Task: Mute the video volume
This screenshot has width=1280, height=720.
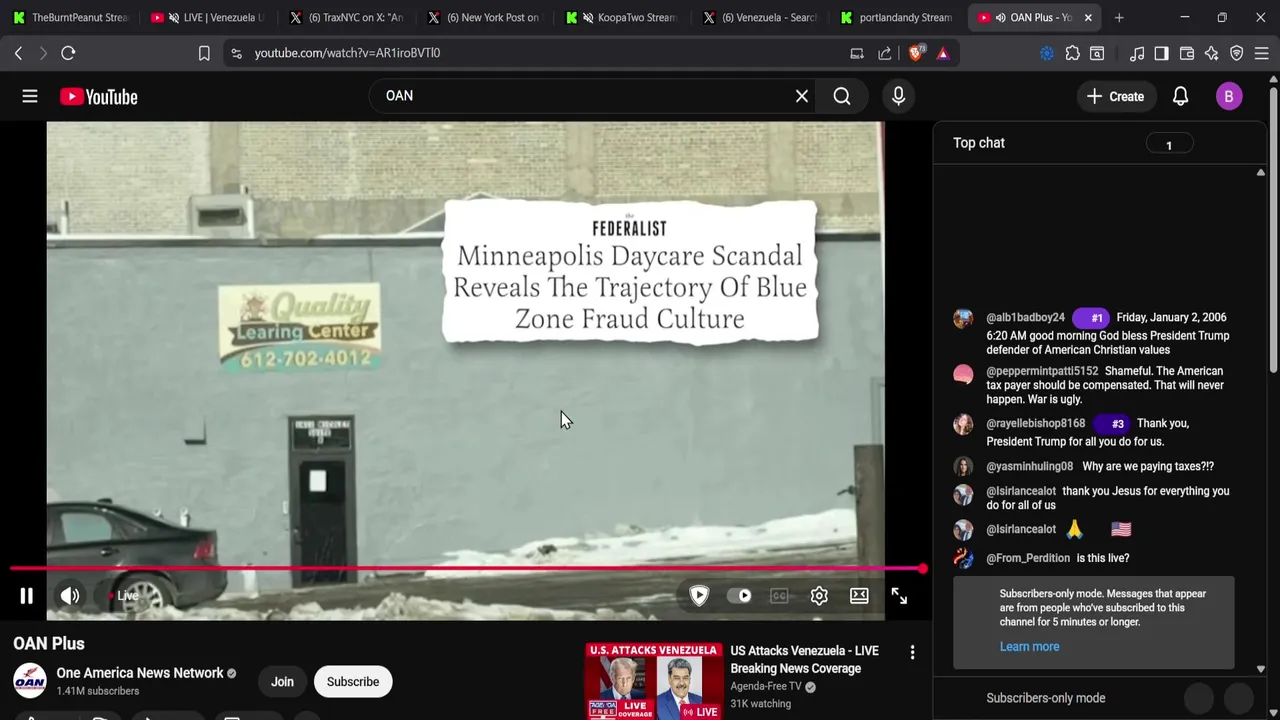Action: pos(70,596)
